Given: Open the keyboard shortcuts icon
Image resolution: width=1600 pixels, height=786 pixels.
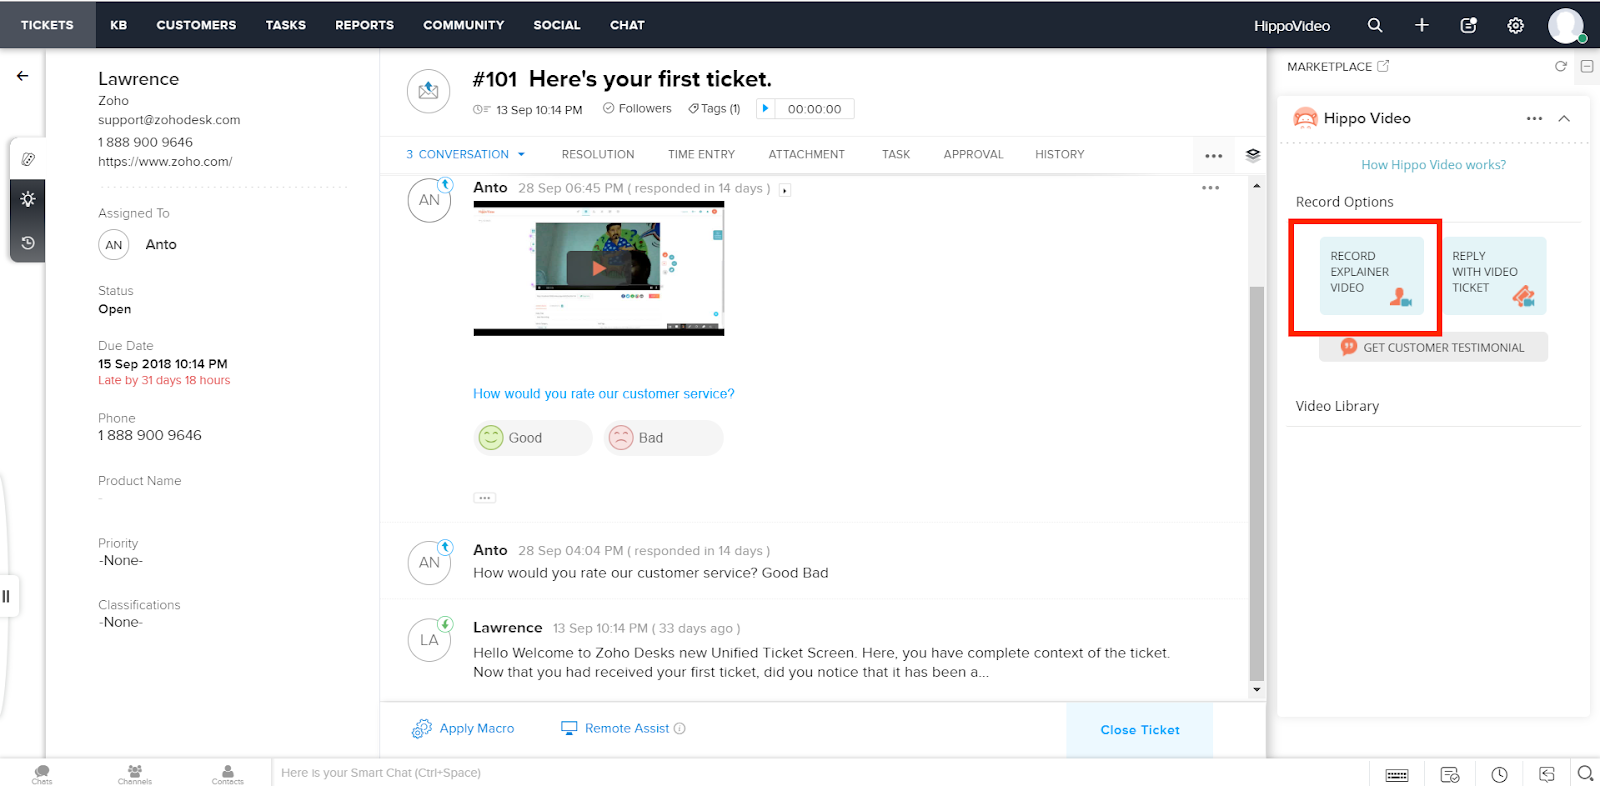Looking at the screenshot, I should (1397, 774).
